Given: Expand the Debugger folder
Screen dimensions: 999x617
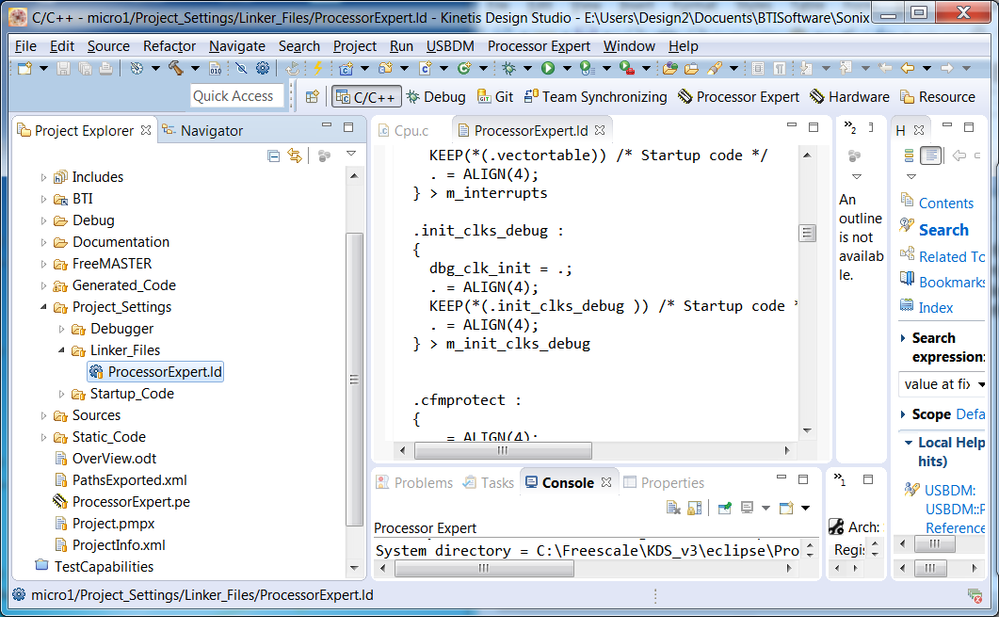Looking at the screenshot, I should click(61, 329).
